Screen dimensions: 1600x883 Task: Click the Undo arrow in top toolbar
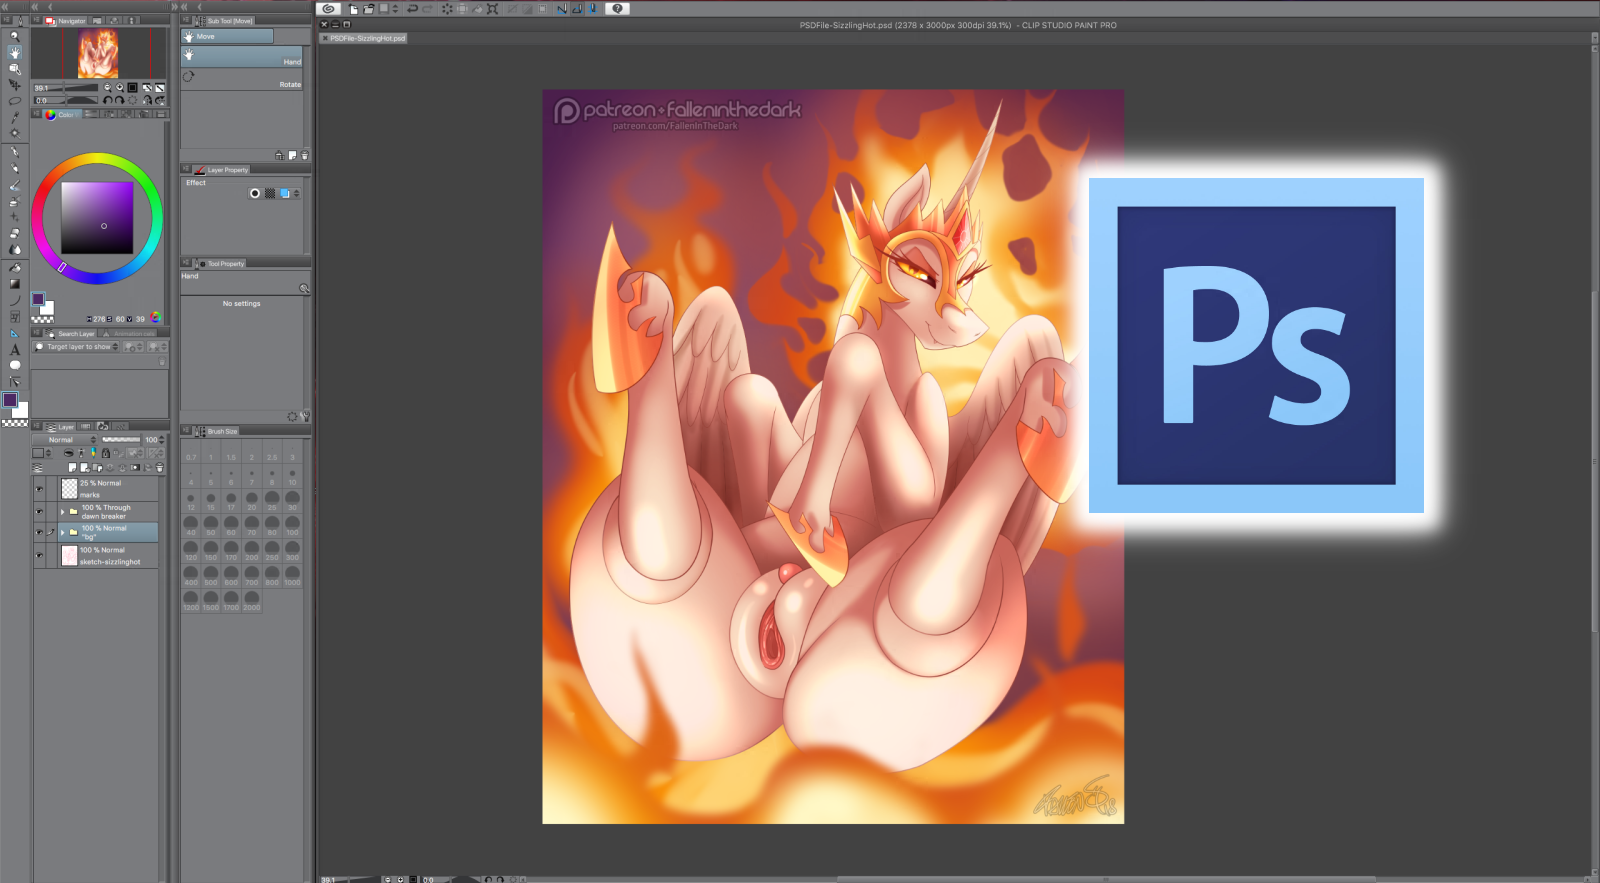tap(412, 9)
